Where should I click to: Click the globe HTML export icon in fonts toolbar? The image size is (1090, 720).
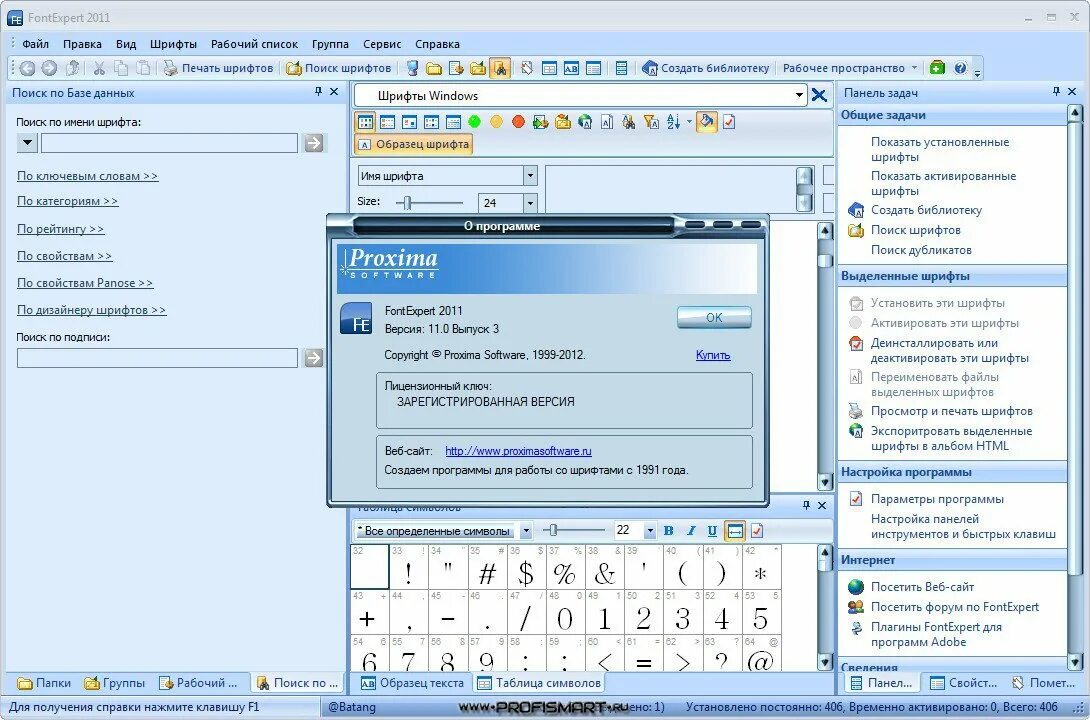(x=585, y=122)
